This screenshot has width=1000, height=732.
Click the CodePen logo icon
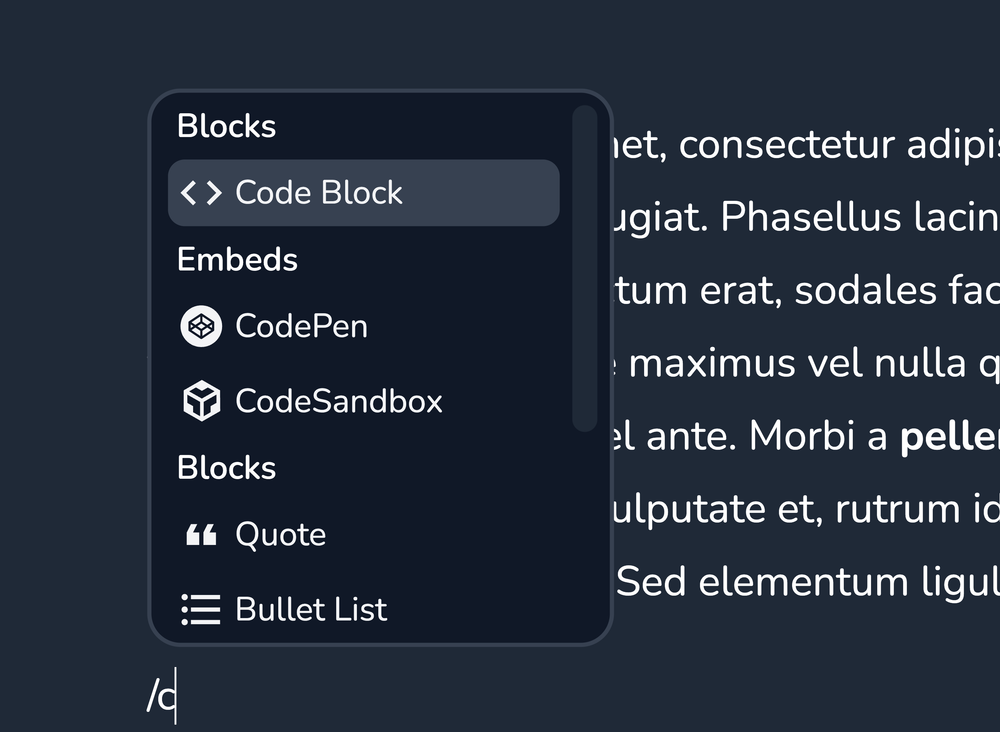201,326
